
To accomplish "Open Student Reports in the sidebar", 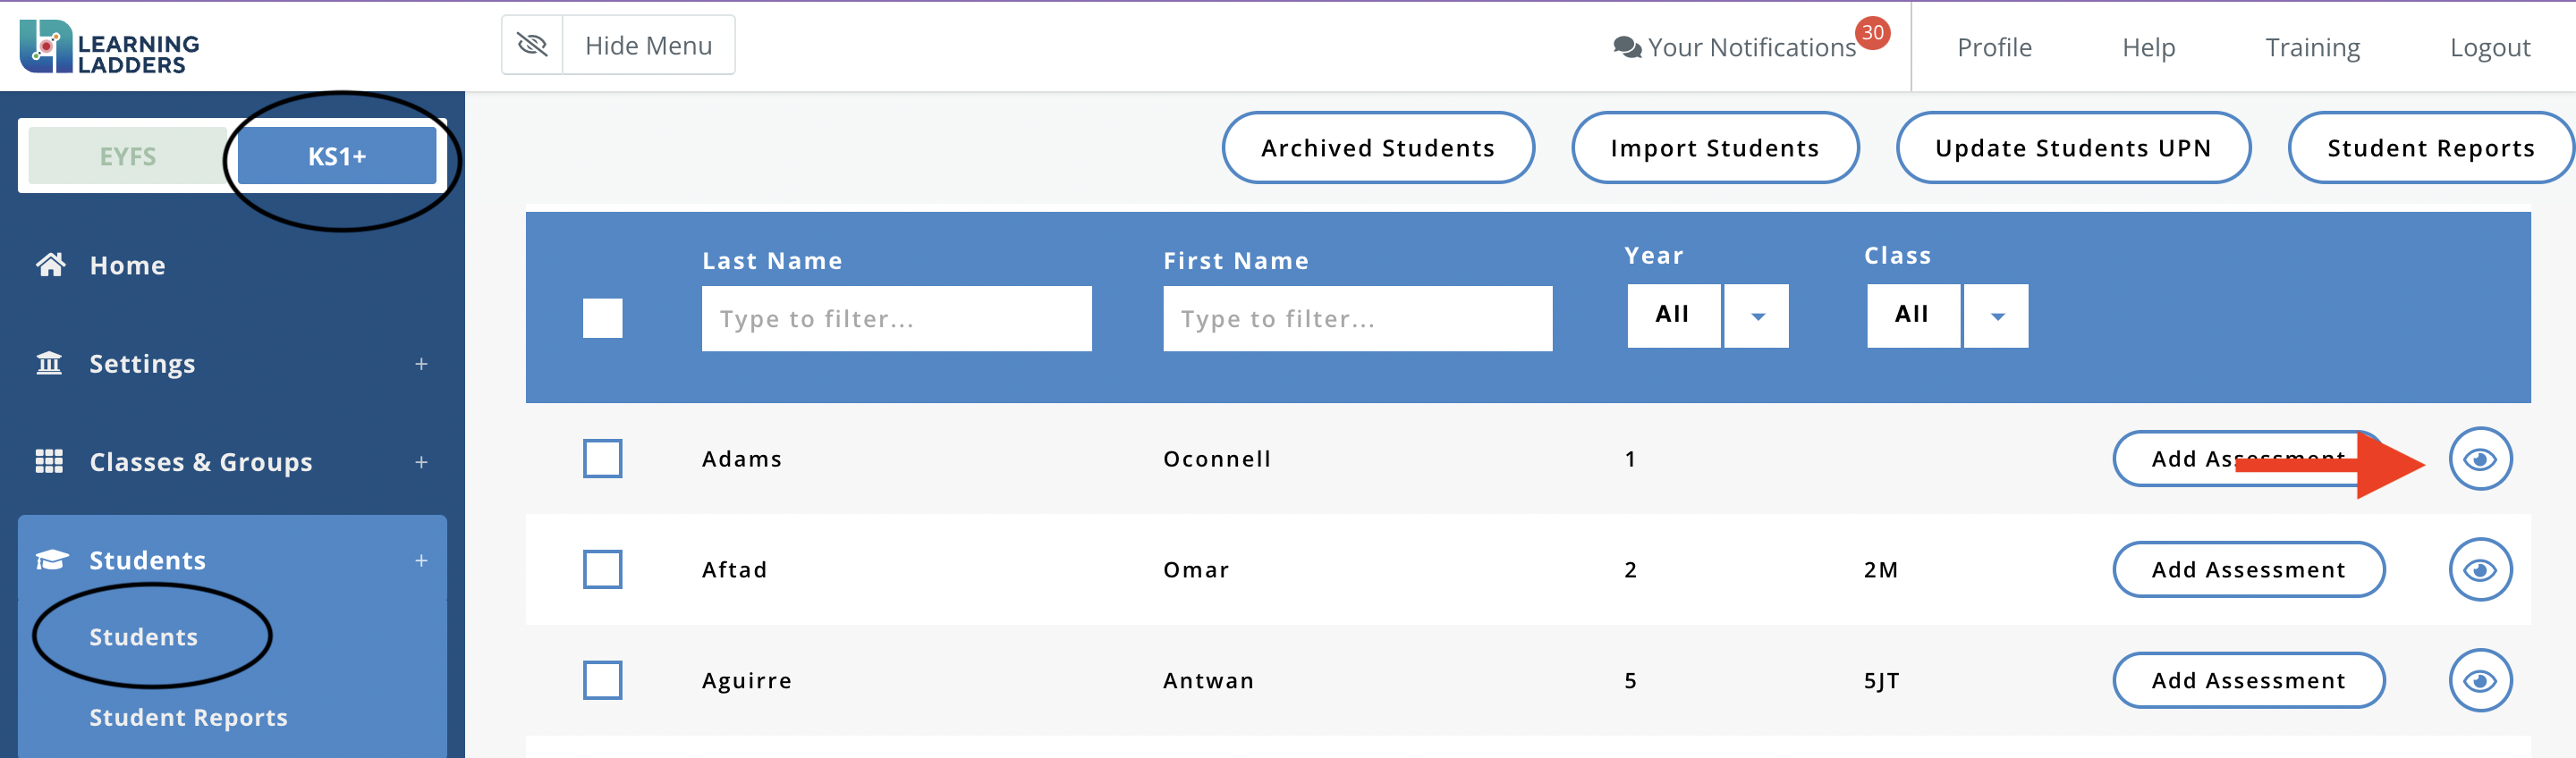I will (188, 717).
